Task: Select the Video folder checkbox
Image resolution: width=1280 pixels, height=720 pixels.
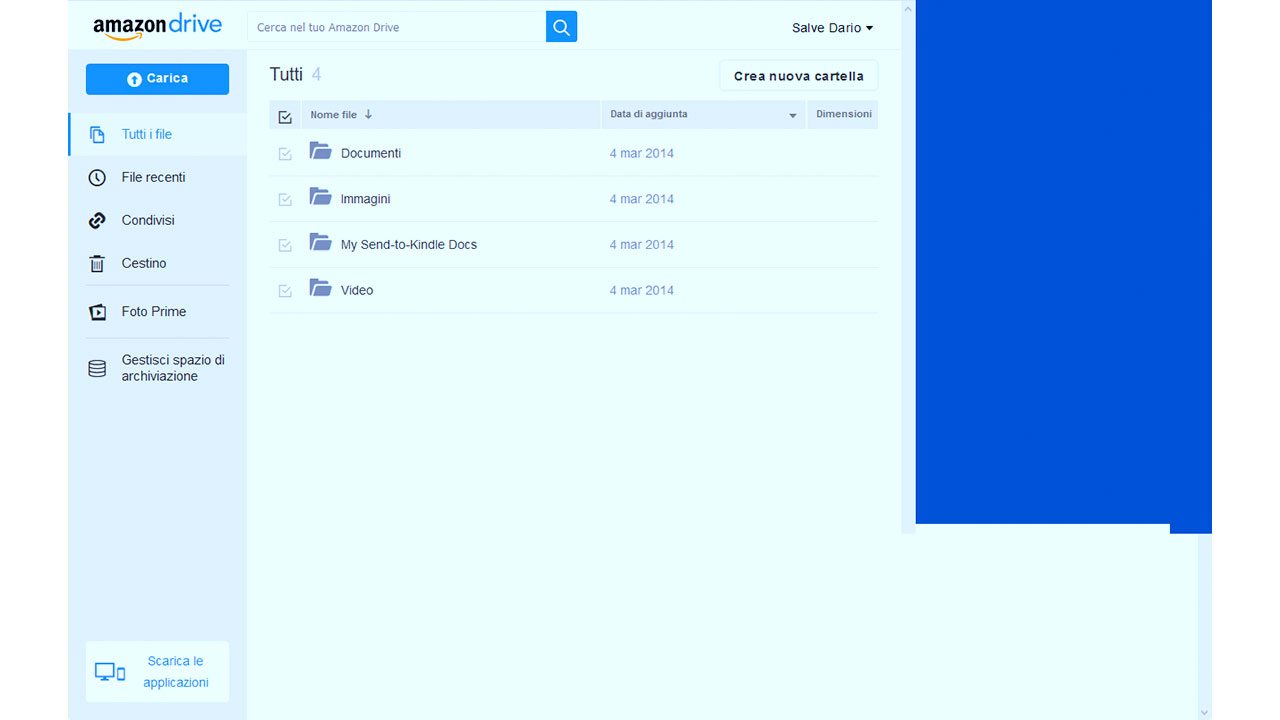Action: click(x=284, y=289)
